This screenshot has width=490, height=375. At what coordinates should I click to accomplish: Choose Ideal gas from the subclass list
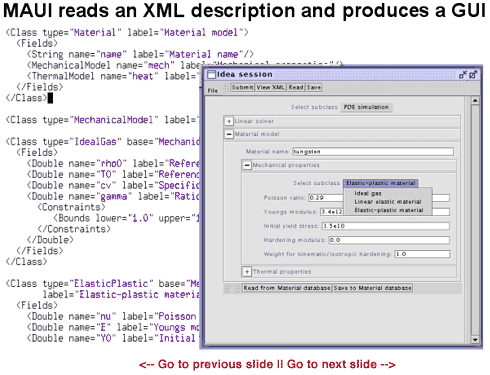pos(368,193)
